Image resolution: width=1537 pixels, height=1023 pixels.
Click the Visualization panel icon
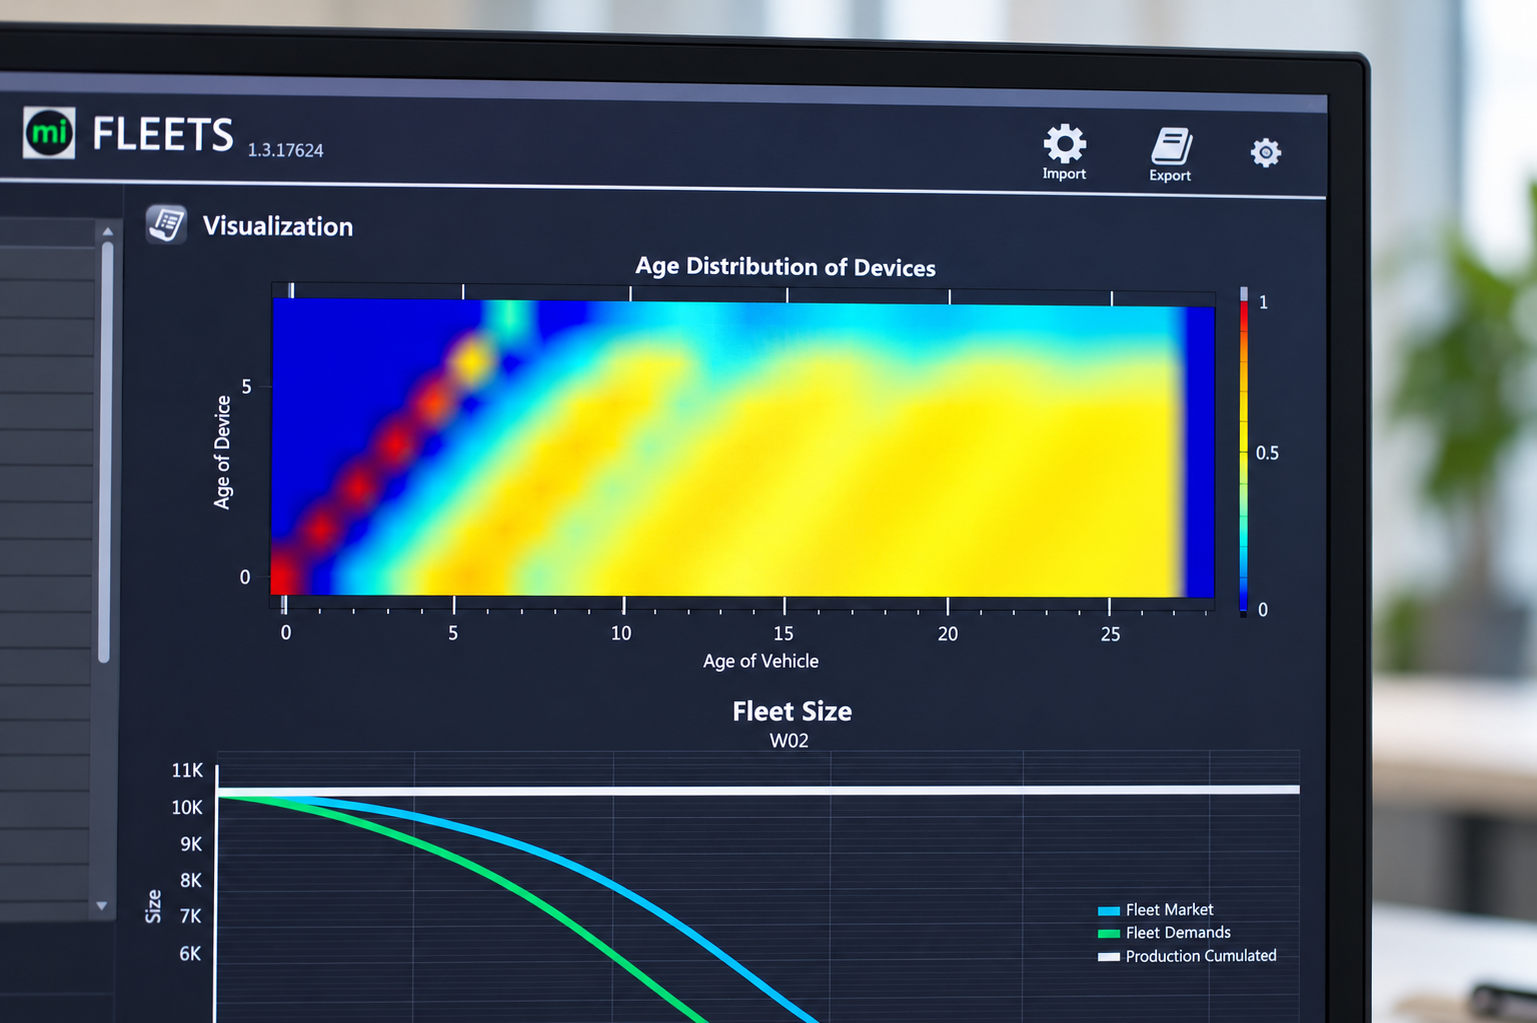tap(166, 224)
